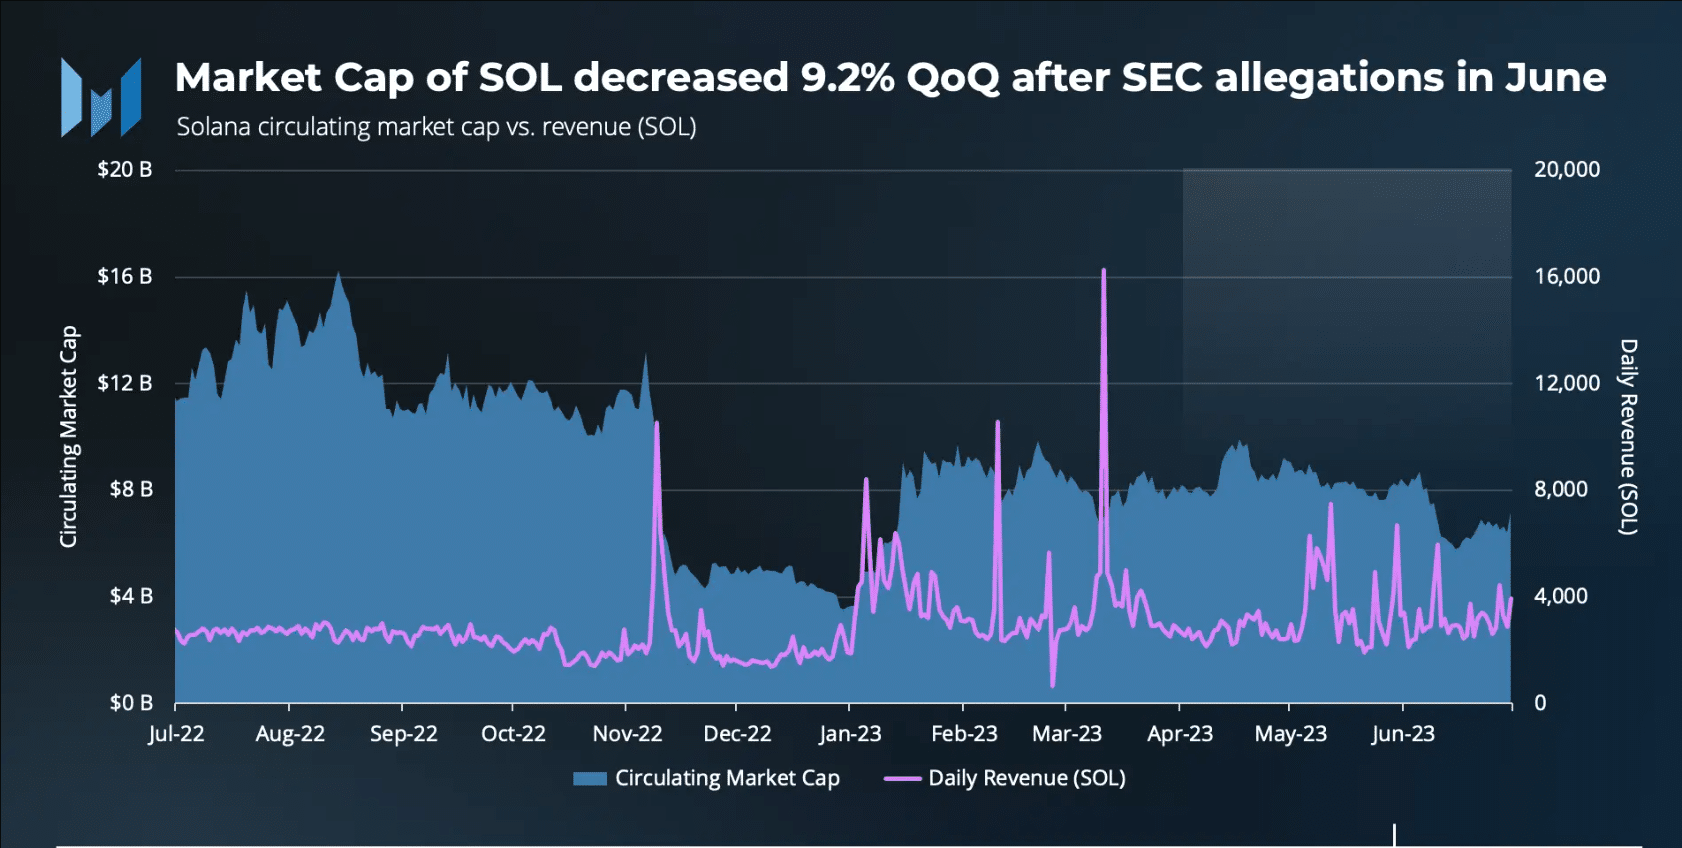This screenshot has width=1682, height=848.
Task: Select the Circulating Market Cap legend label
Action: (x=727, y=778)
